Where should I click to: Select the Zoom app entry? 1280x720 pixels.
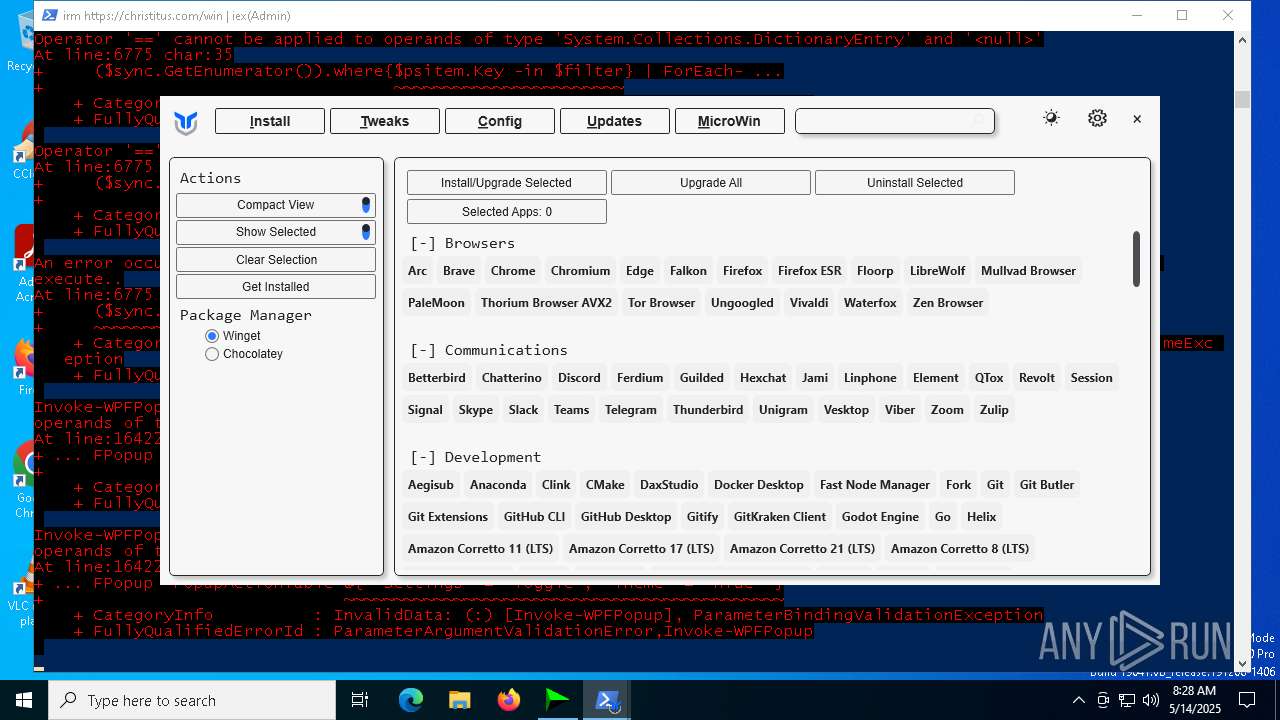947,410
